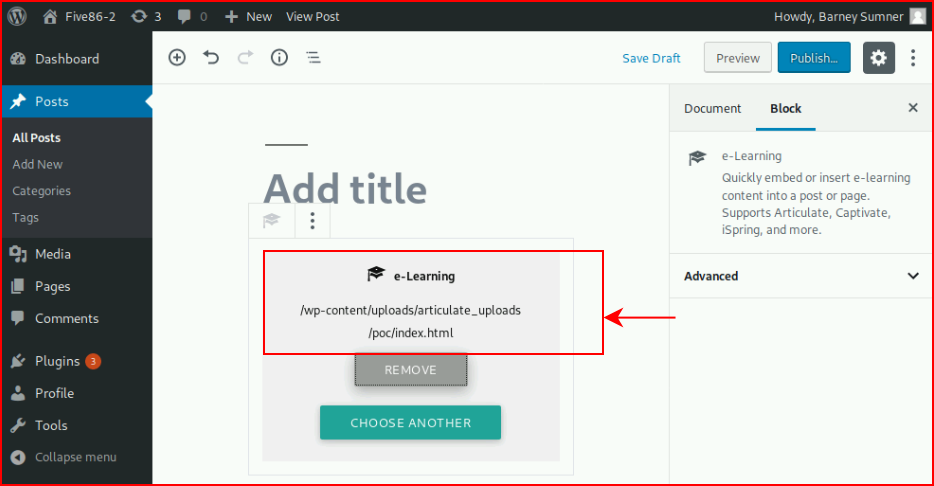
Task: Open the comments bubble in the admin bar
Action: click(x=192, y=17)
